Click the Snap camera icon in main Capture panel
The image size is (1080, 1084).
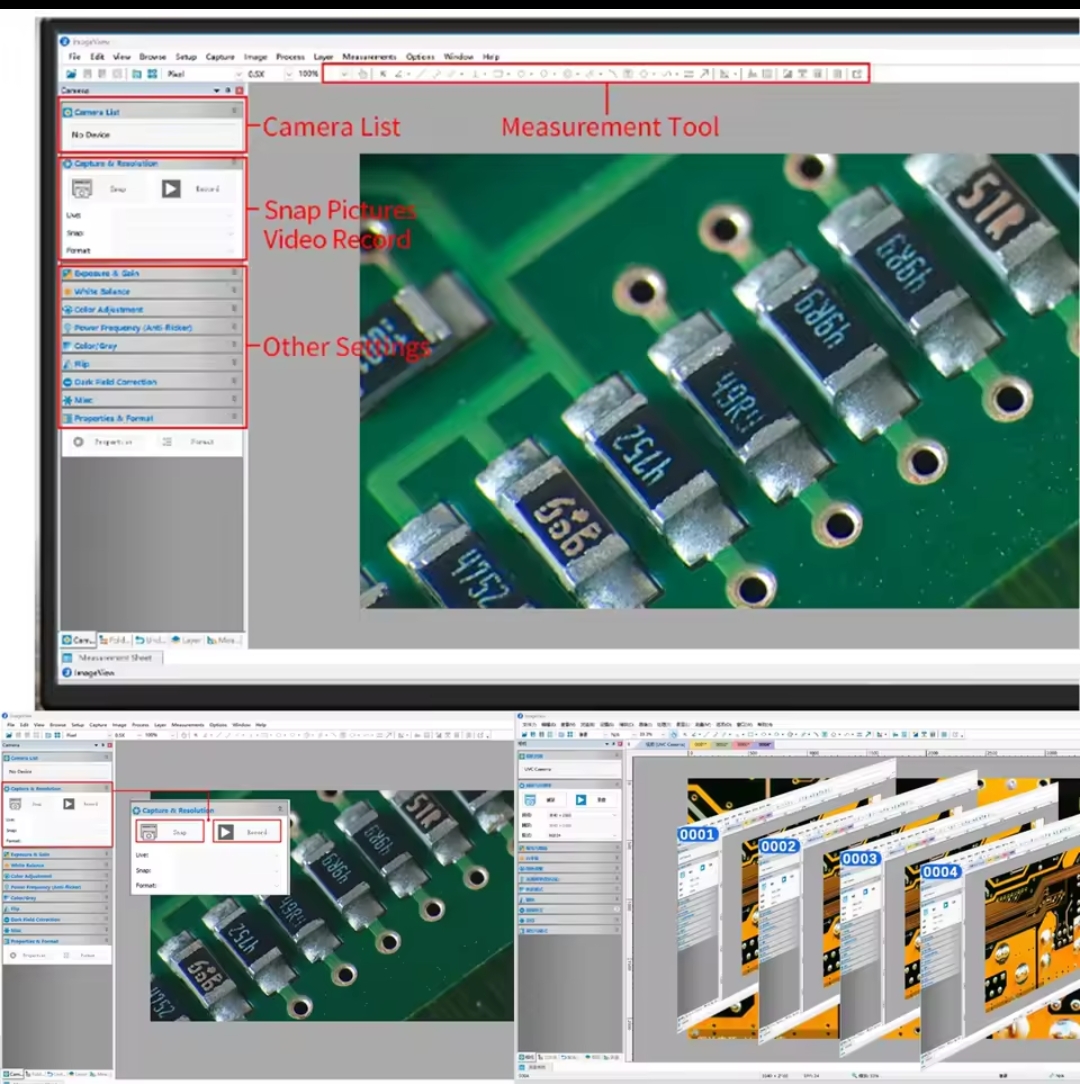pos(83,188)
